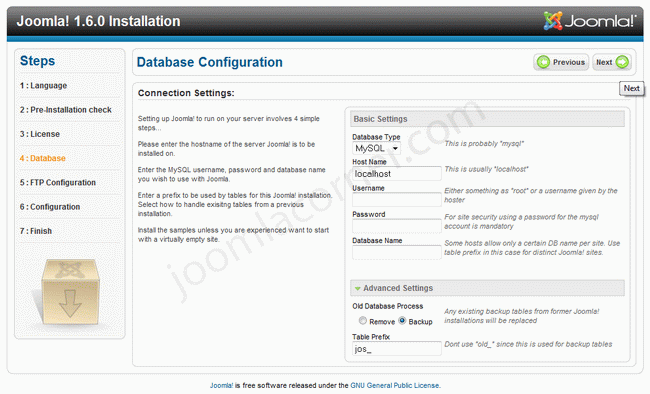Viewport: 650px width, 394px height.
Task: Click the green arrow on Previous button
Action: 543,62
